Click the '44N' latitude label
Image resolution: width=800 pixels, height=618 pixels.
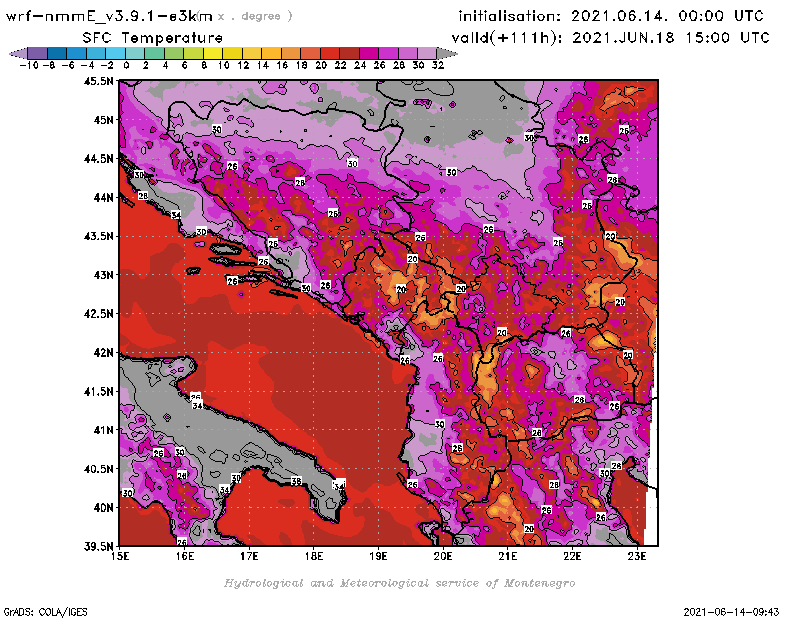tap(103, 197)
